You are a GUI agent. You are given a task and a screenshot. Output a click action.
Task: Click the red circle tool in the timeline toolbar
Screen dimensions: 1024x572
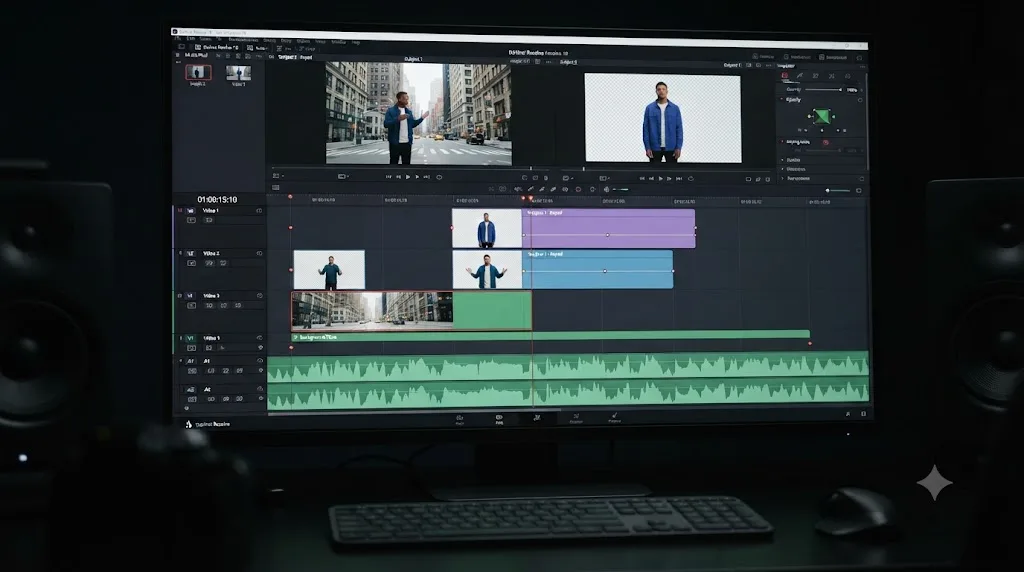579,189
